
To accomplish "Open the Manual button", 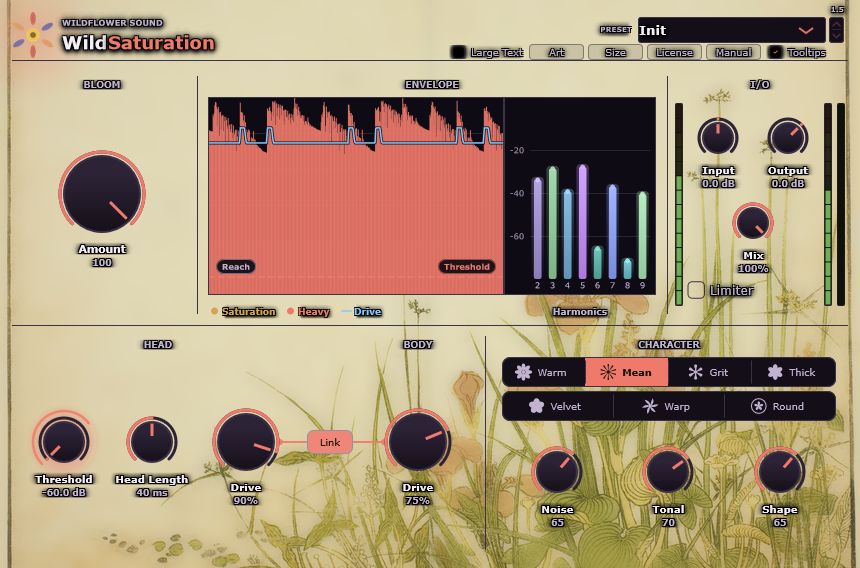I will (733, 52).
